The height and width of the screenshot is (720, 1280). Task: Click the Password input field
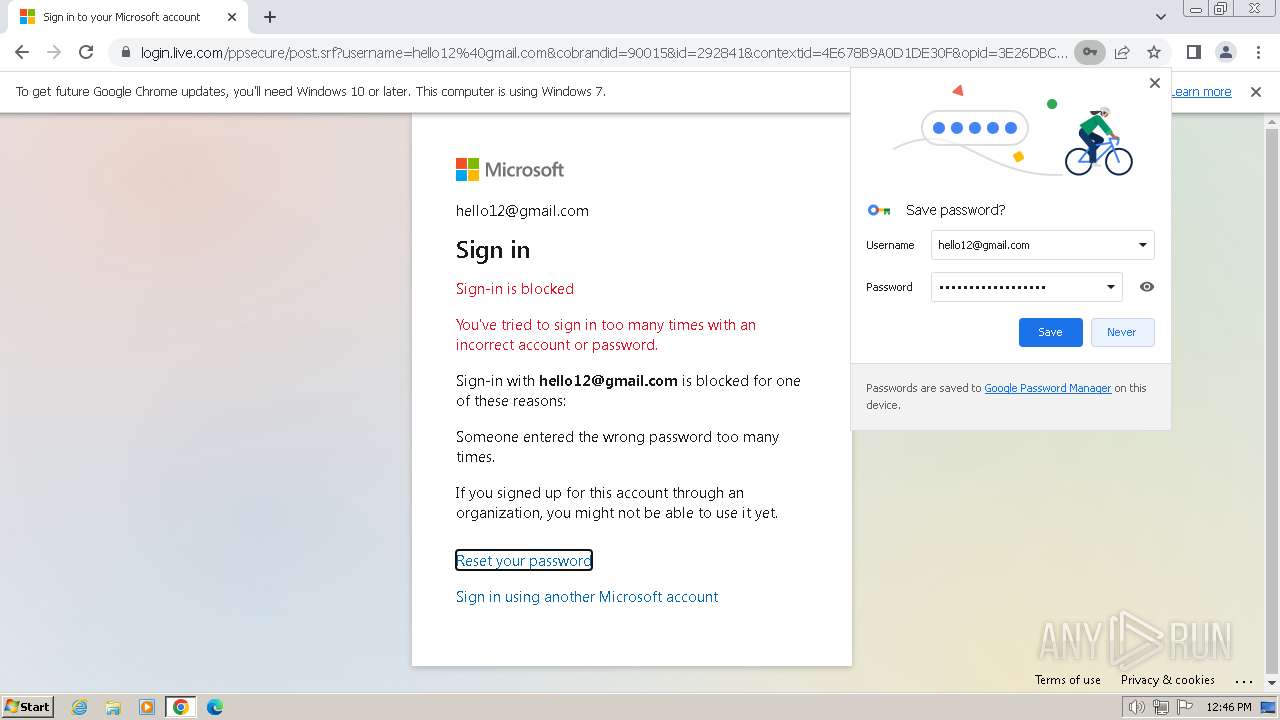tap(1026, 287)
